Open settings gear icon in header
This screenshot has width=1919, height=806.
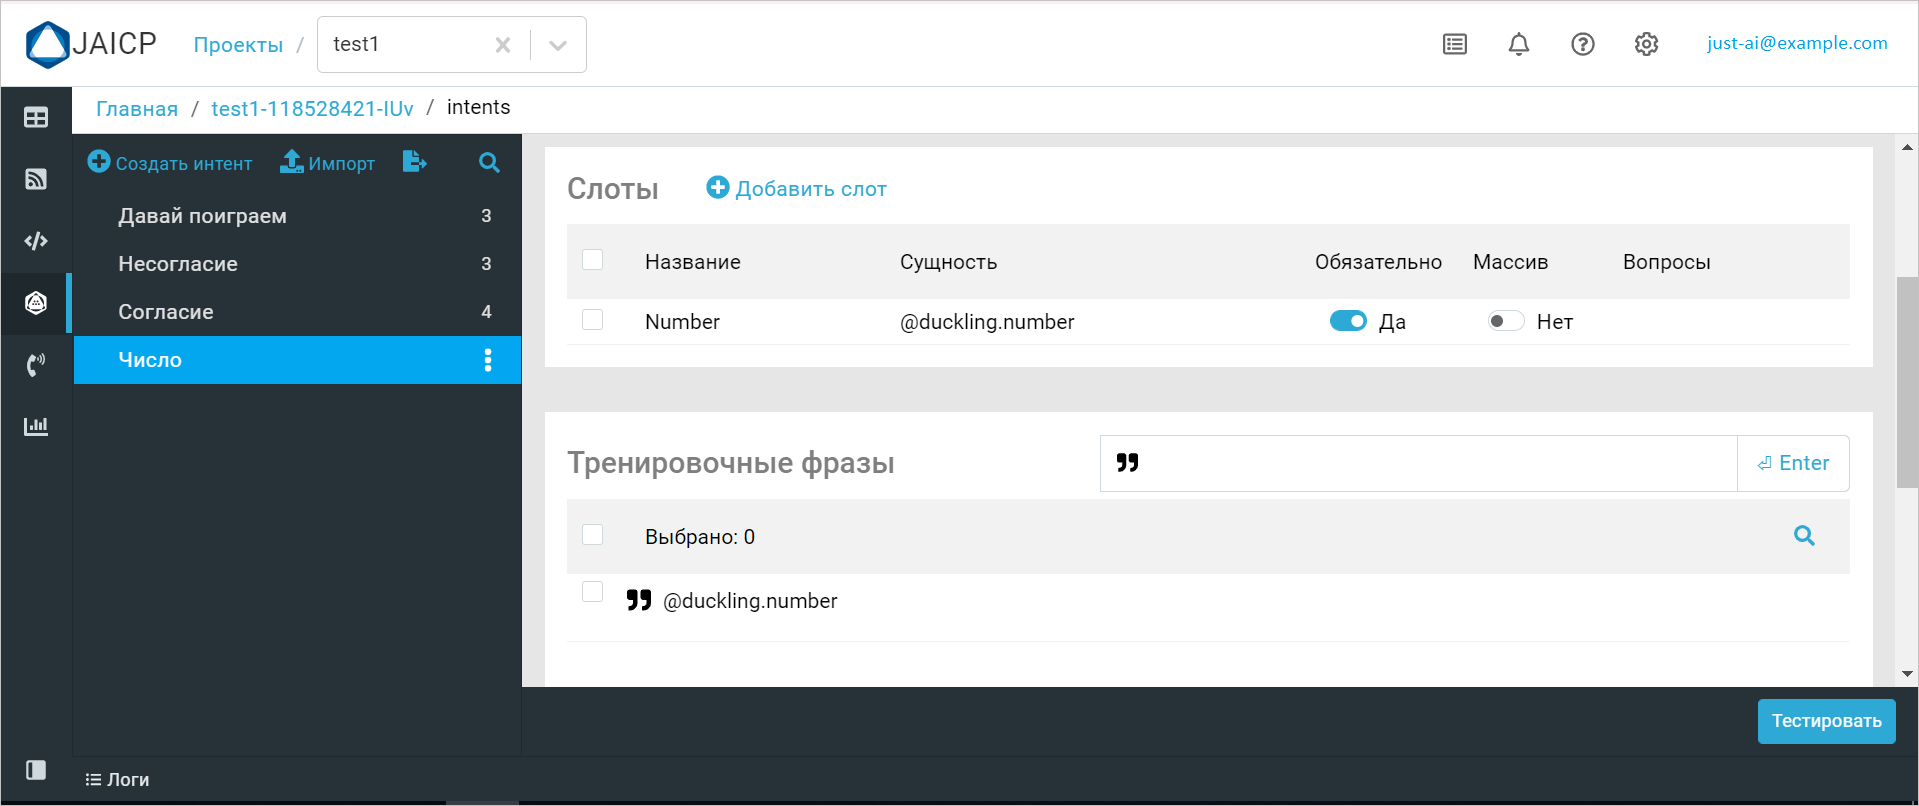point(1646,44)
